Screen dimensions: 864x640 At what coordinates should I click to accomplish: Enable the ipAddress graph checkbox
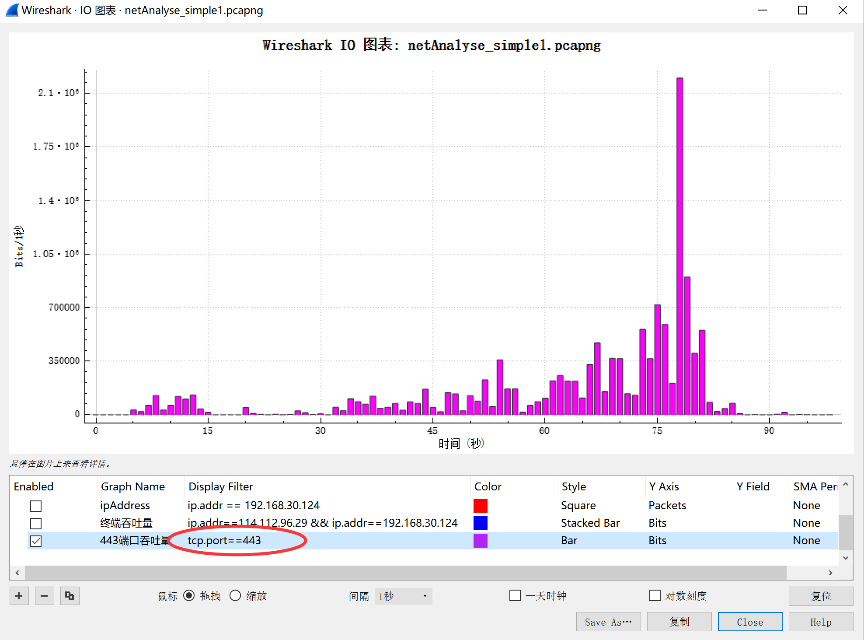pos(36,505)
